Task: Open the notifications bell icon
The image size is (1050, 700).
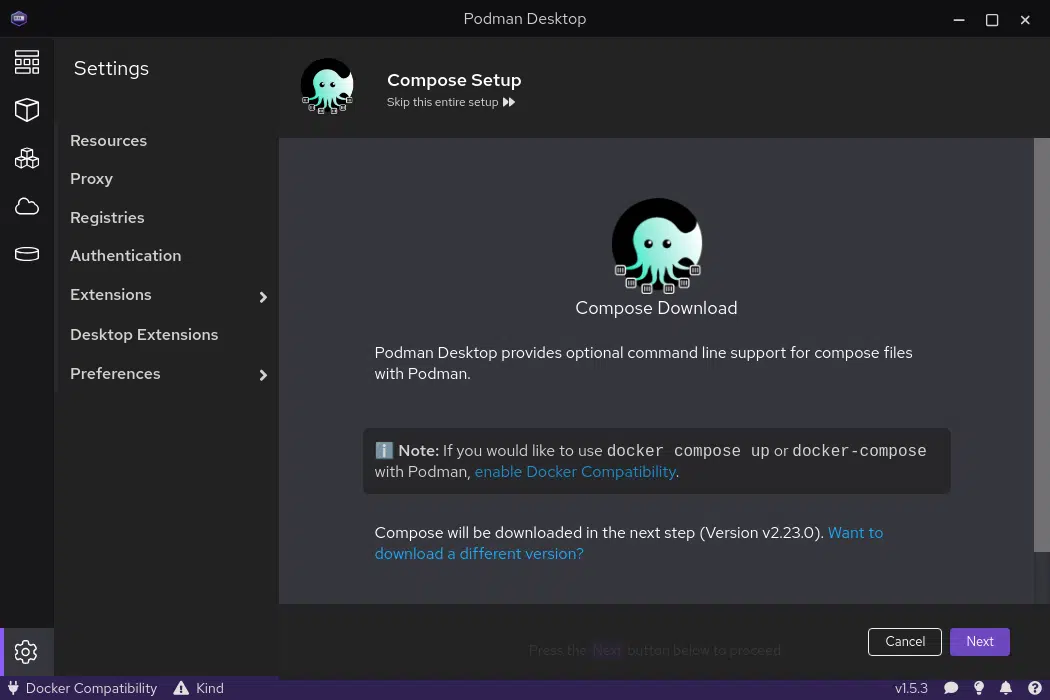Action: pyautogui.click(x=1006, y=688)
